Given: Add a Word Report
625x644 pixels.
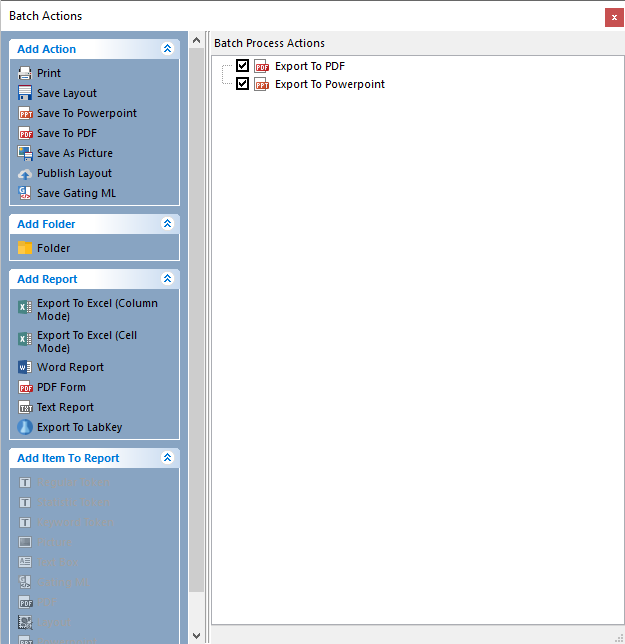Looking at the screenshot, I should (x=70, y=367).
